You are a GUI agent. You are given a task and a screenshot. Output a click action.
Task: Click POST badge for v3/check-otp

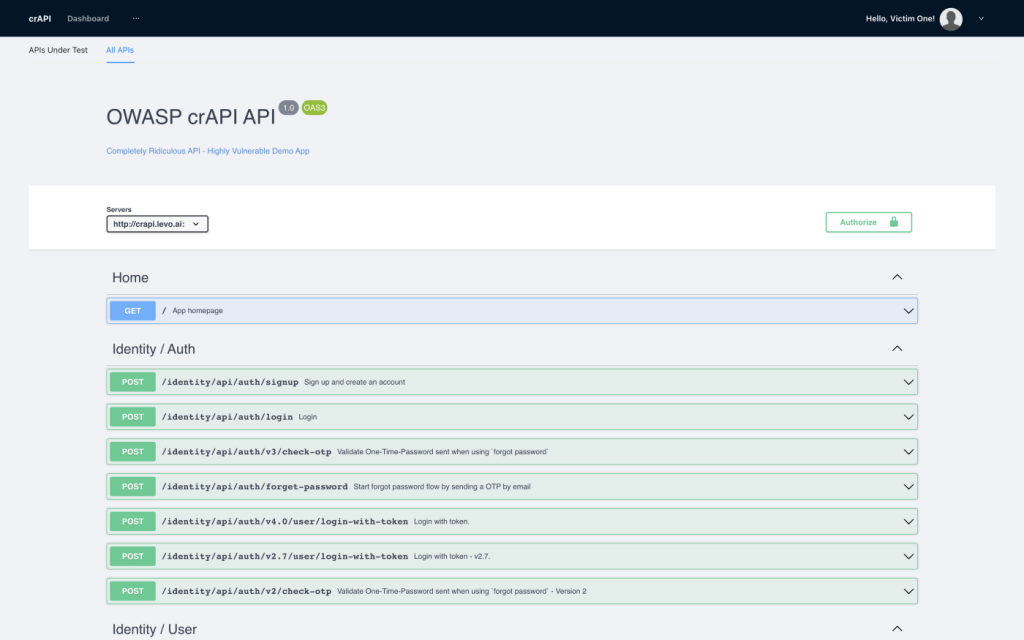click(x=133, y=452)
